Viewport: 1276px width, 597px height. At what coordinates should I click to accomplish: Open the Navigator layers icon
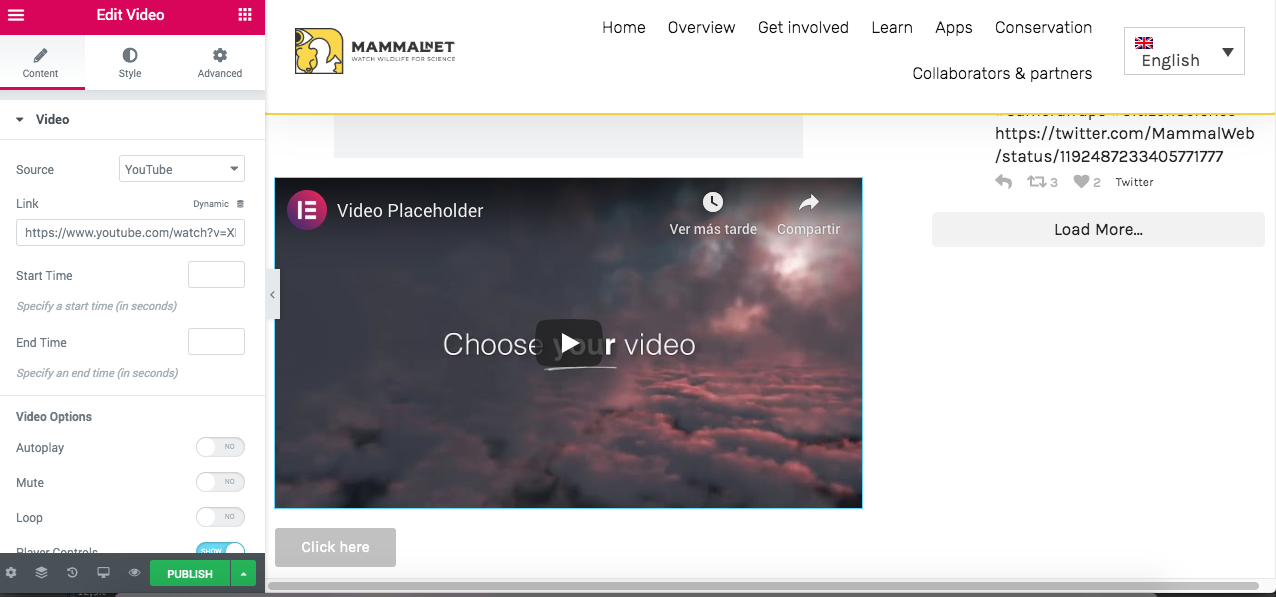(x=41, y=573)
